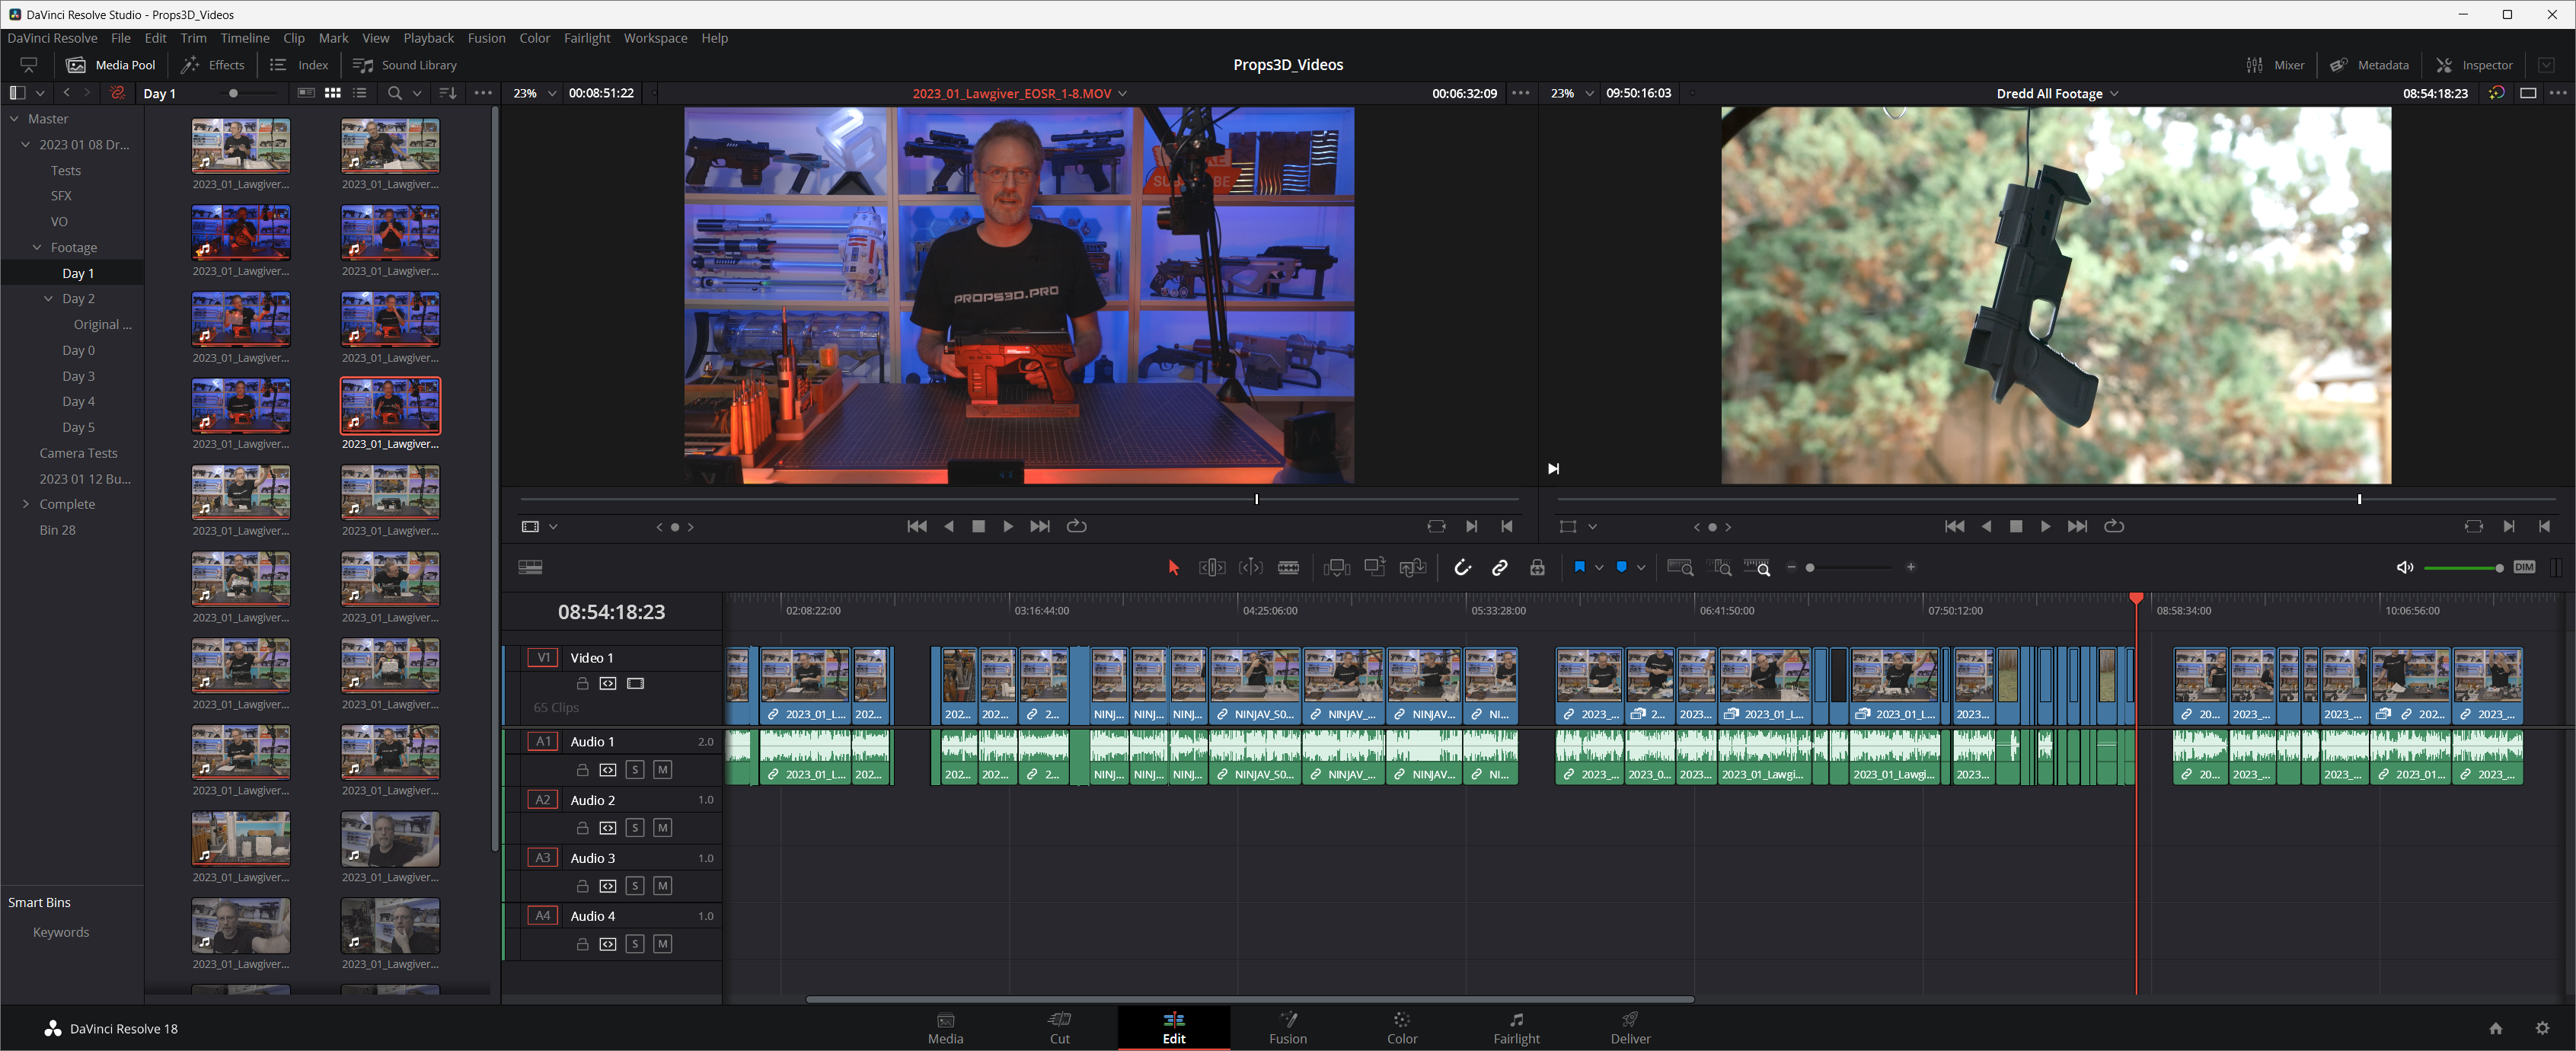Open the Mixer panel
Image resolution: width=2576 pixels, height=1051 pixels.
[x=2275, y=65]
